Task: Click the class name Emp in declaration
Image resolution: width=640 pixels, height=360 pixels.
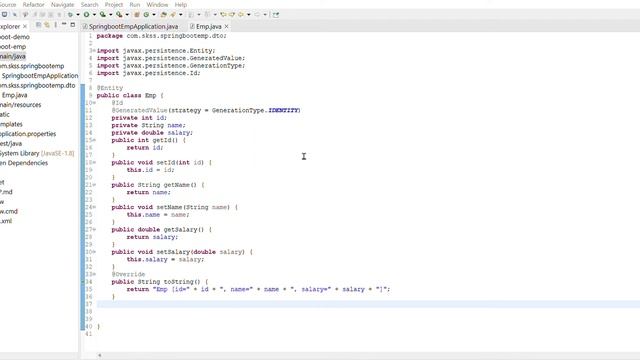Action: click(151, 96)
